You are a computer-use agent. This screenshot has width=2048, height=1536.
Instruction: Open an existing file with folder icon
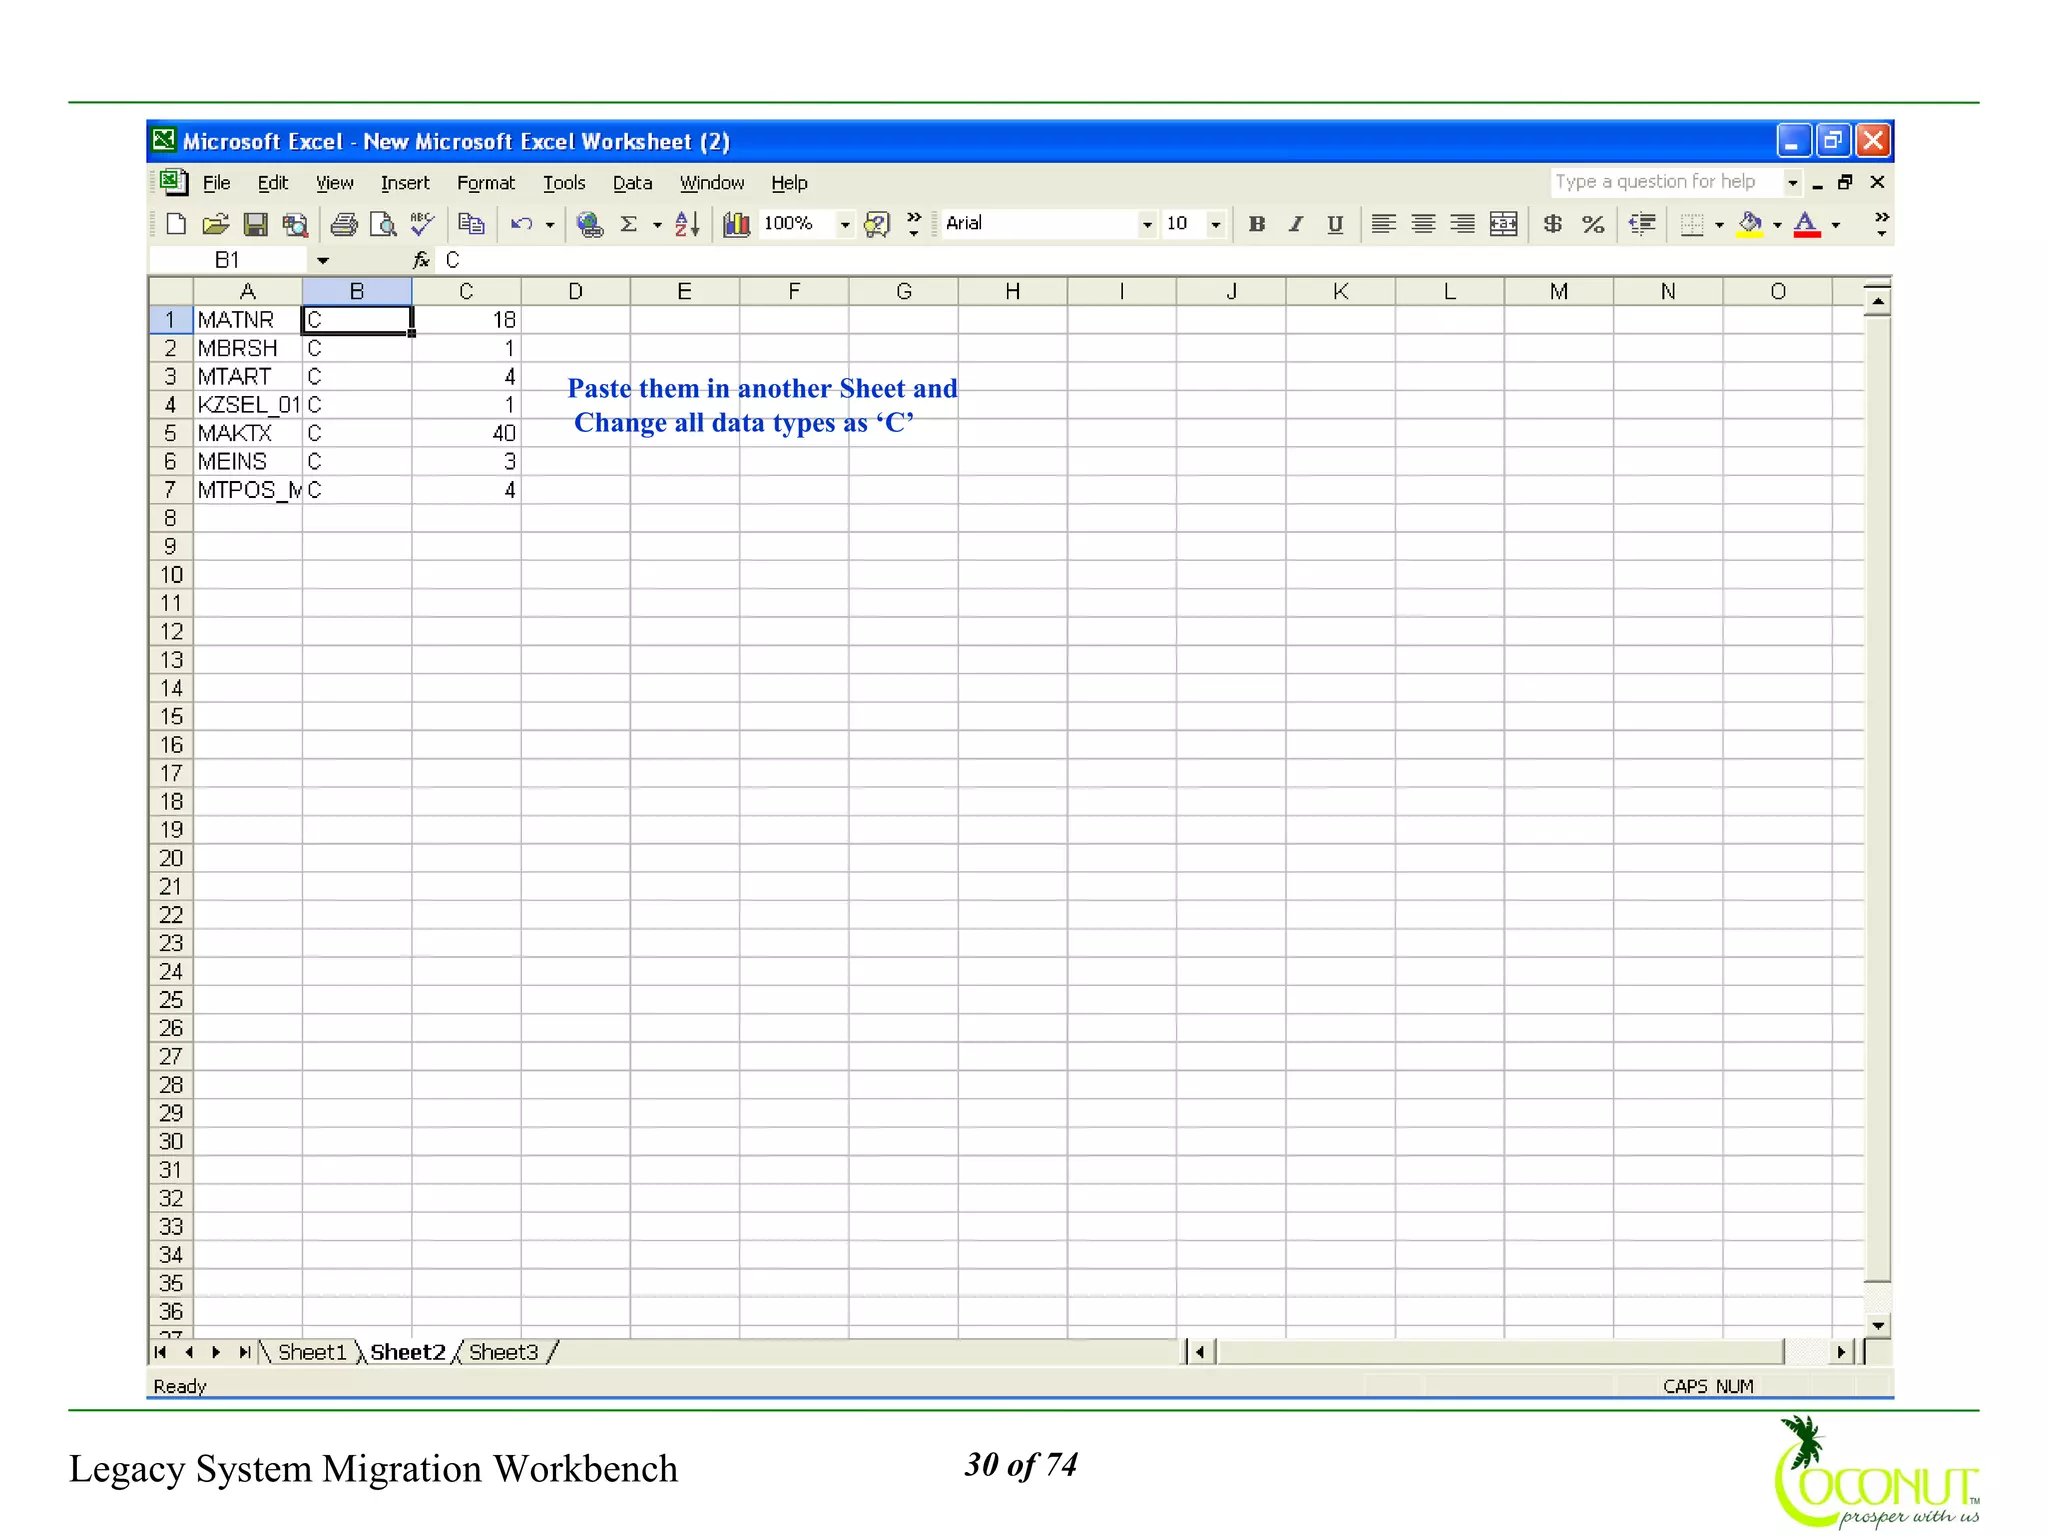215,224
